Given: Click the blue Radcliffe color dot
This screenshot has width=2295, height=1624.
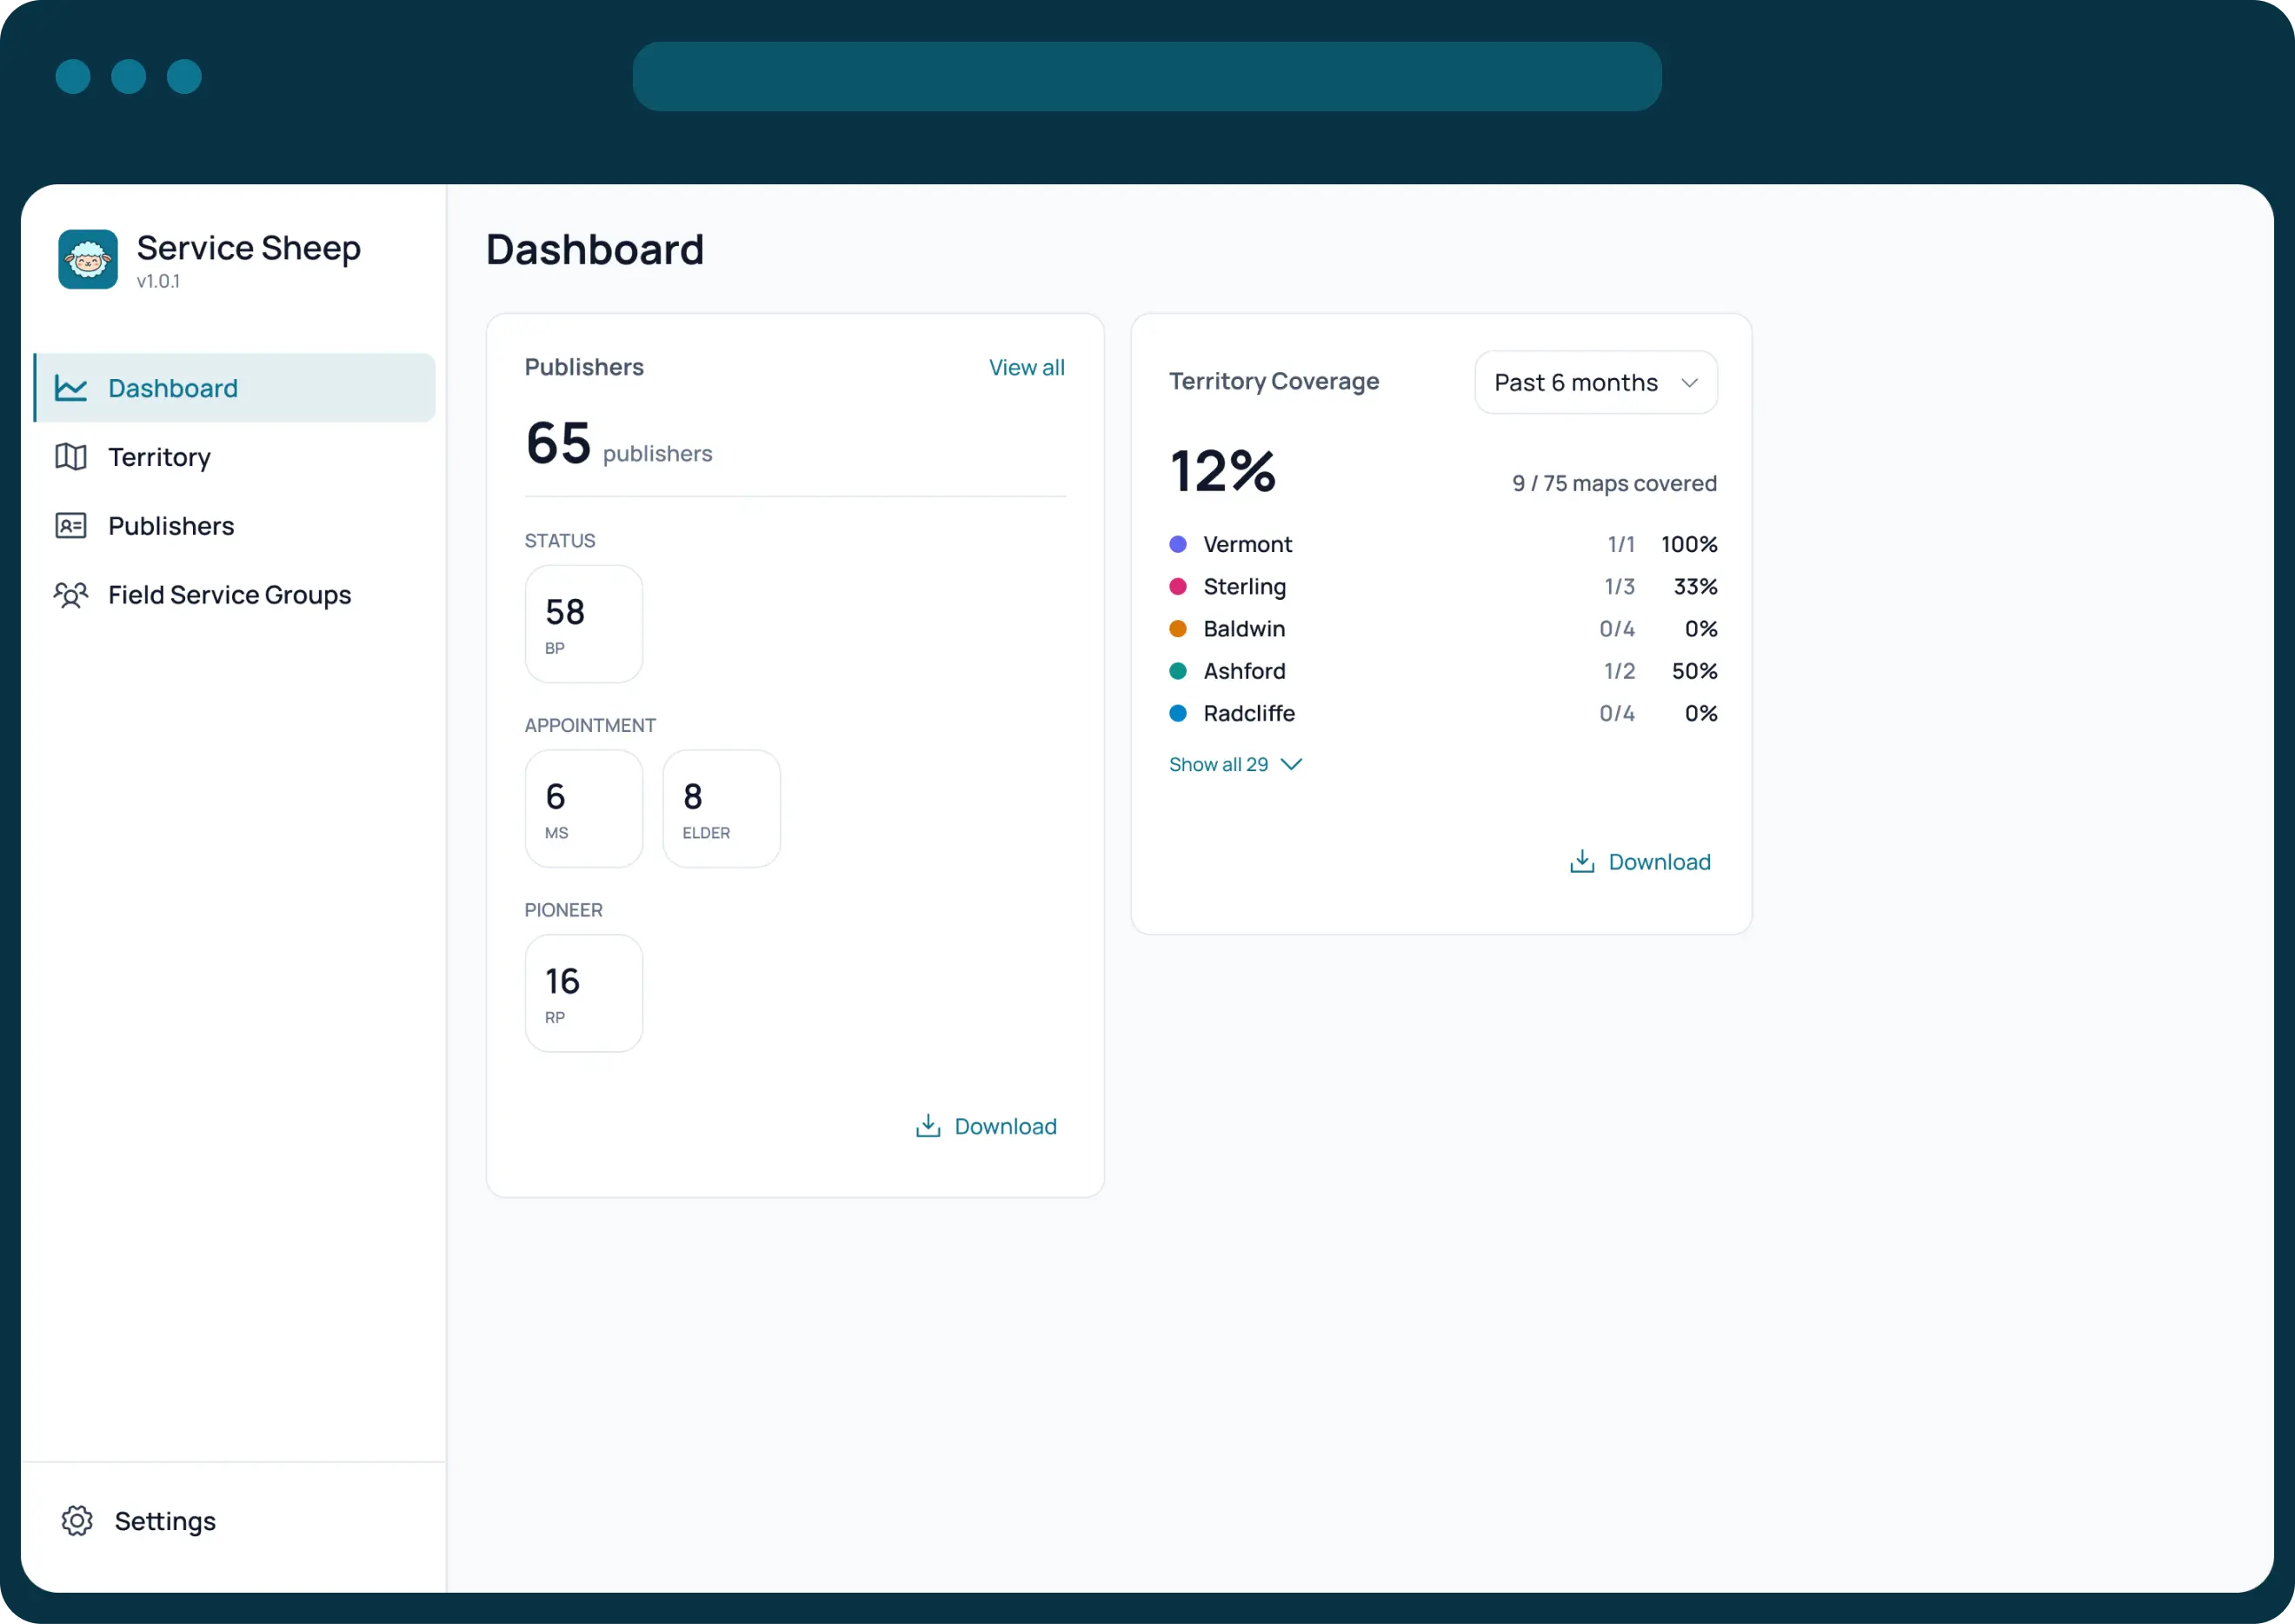Looking at the screenshot, I should tap(1178, 713).
